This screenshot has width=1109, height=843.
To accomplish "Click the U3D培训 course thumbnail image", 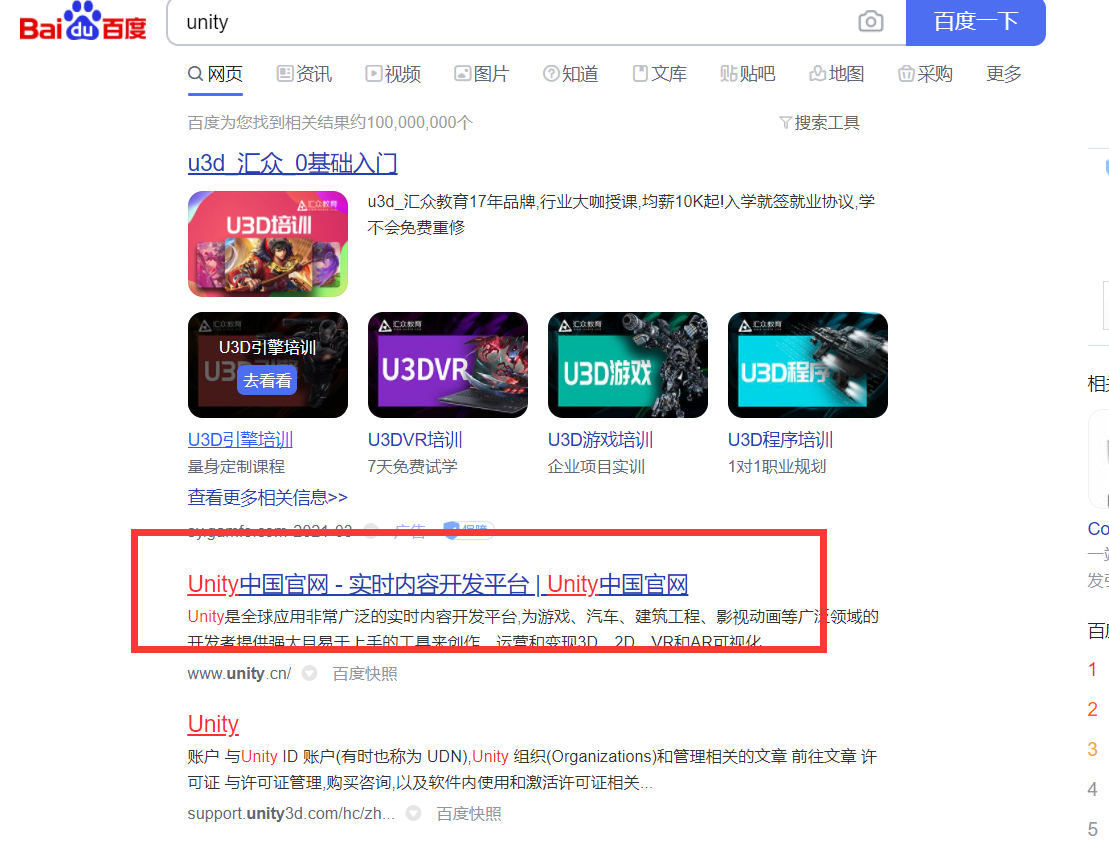I will point(267,243).
